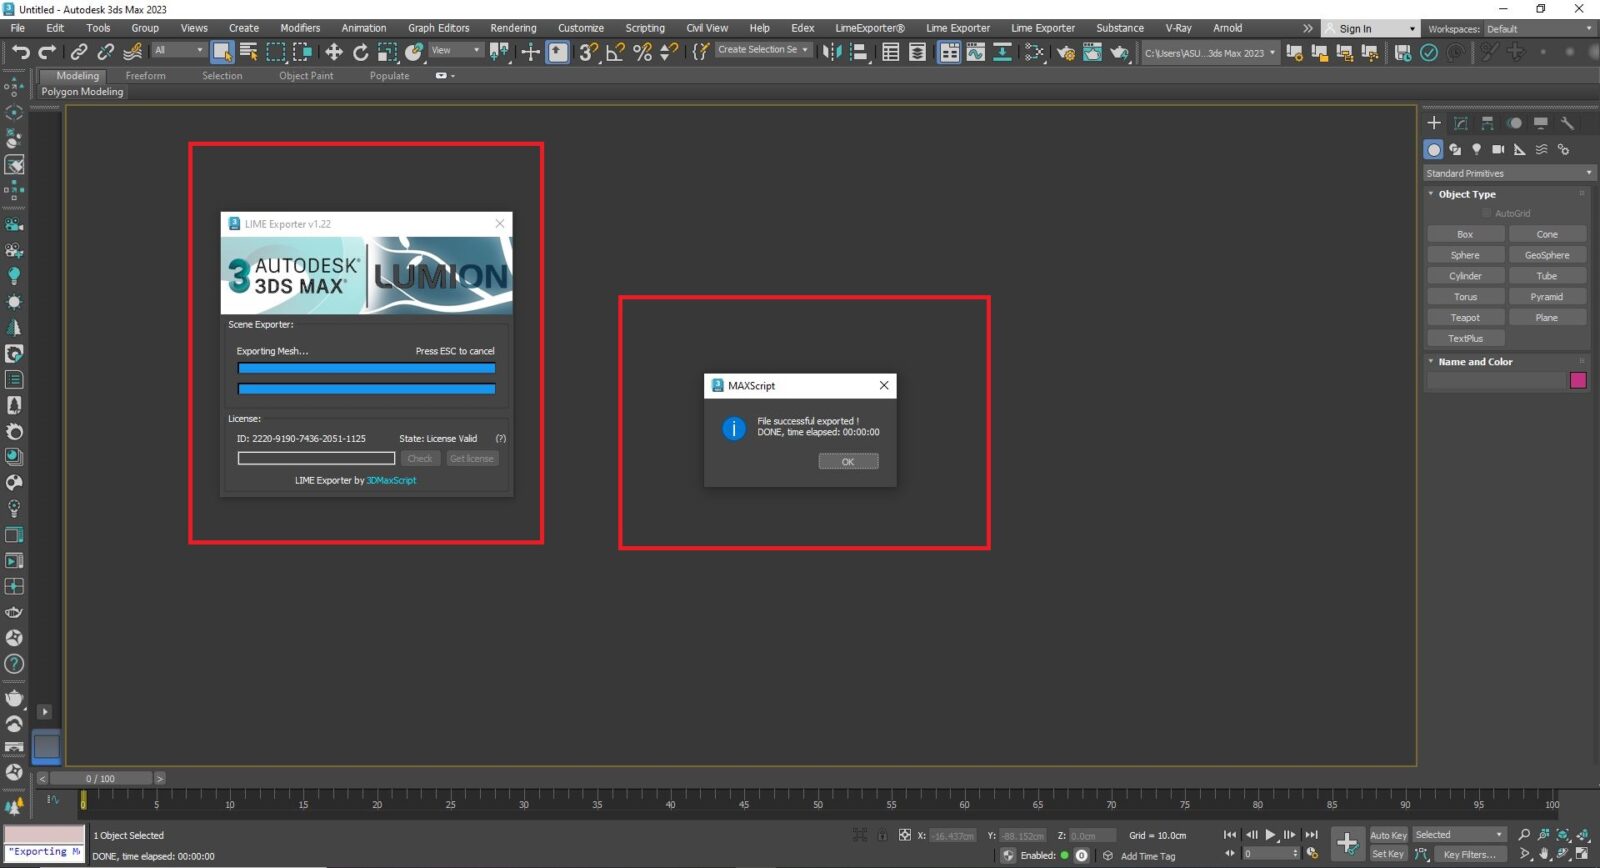
Task: Open the View reference coordinate dropdown
Action: click(456, 50)
